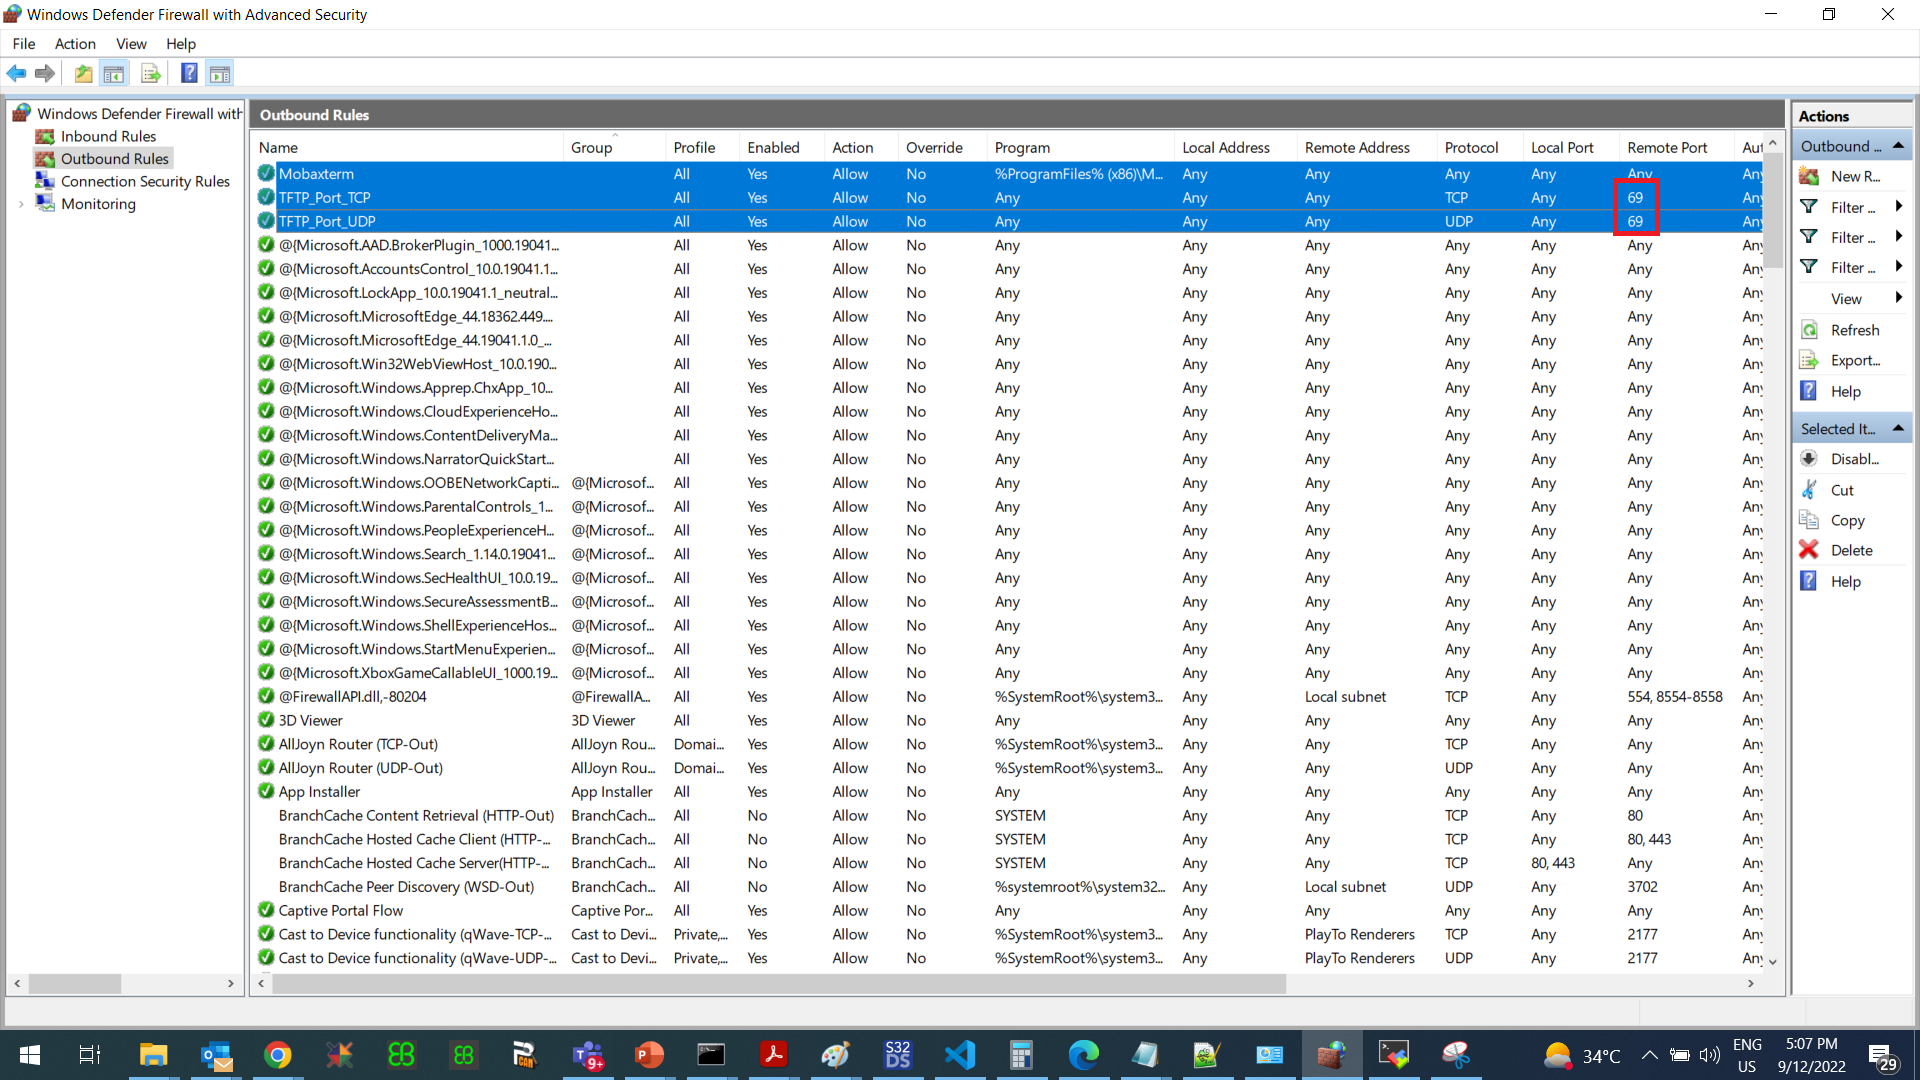The height and width of the screenshot is (1080, 1920).
Task: Open File Explorer from the taskbar
Action: [153, 1055]
